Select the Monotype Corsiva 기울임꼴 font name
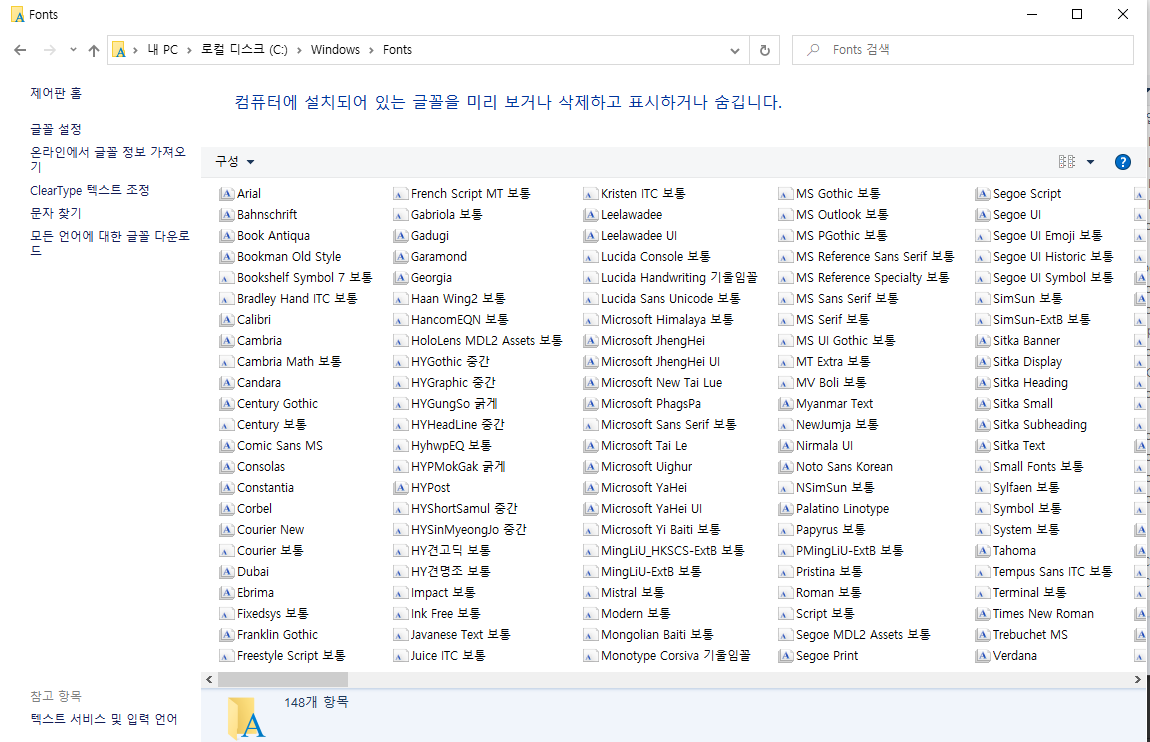Viewport: 1150px width, 742px height. point(675,655)
